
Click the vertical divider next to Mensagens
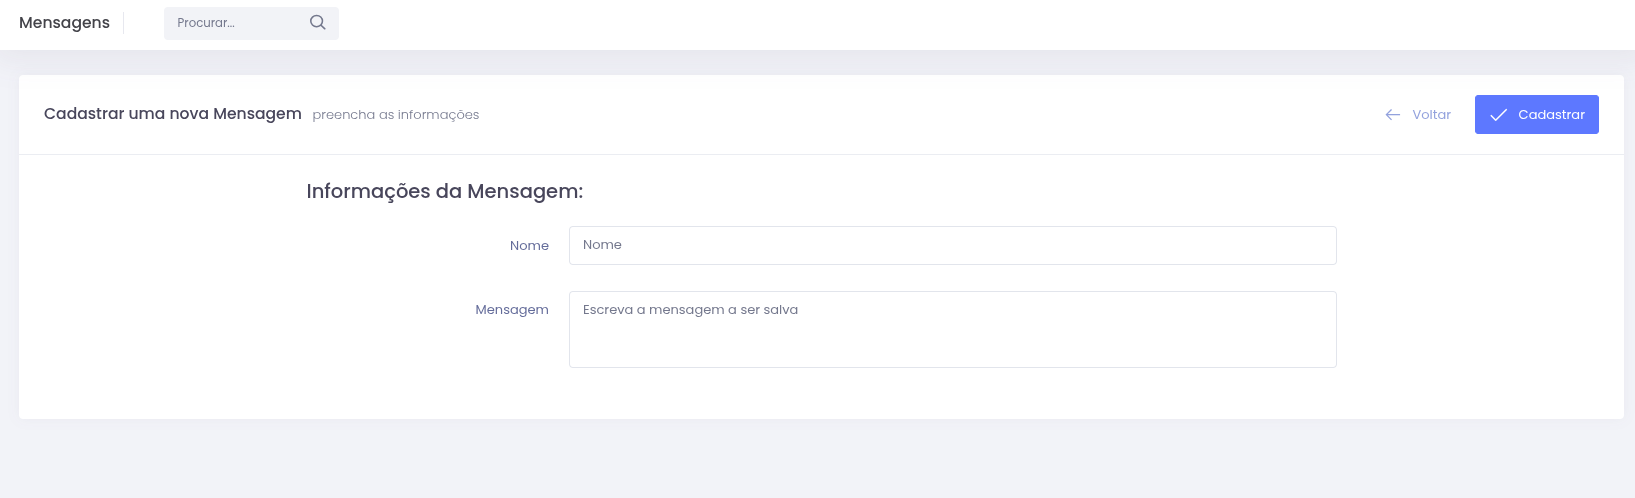[124, 23]
